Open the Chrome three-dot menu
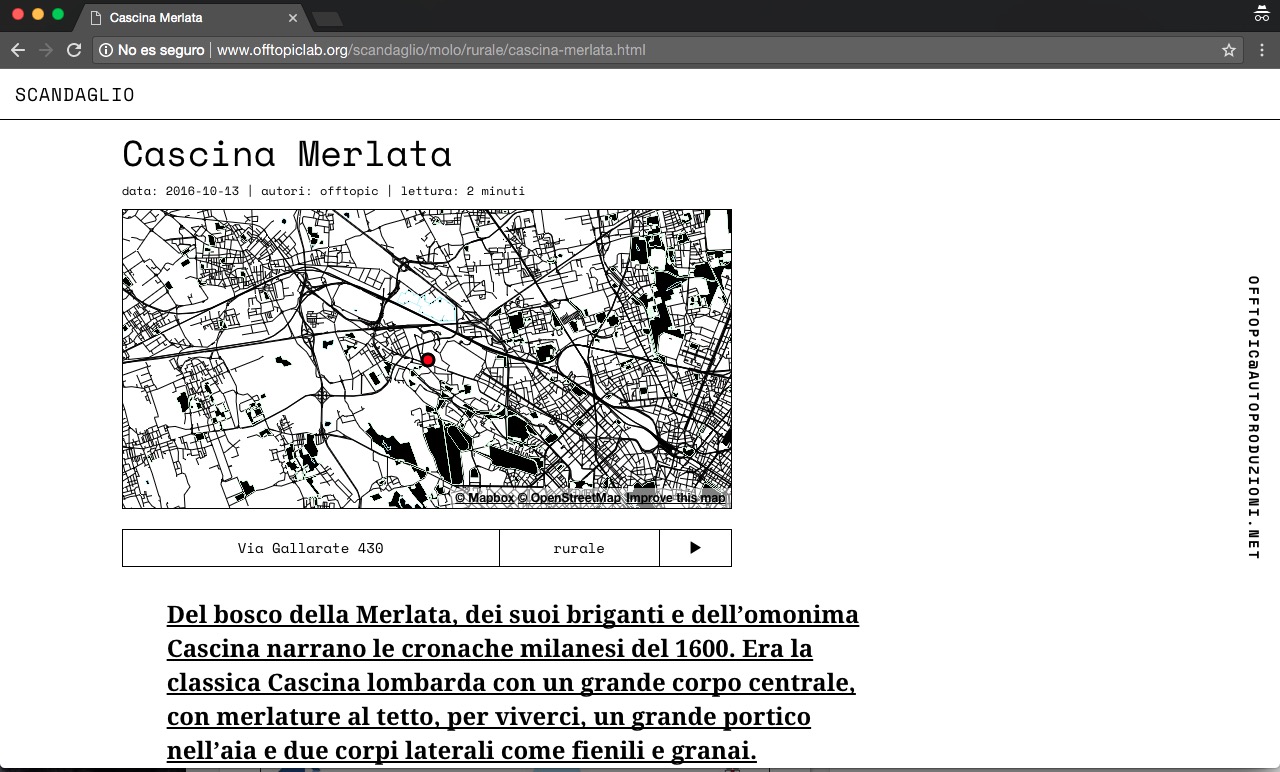The height and width of the screenshot is (772, 1280). point(1262,50)
